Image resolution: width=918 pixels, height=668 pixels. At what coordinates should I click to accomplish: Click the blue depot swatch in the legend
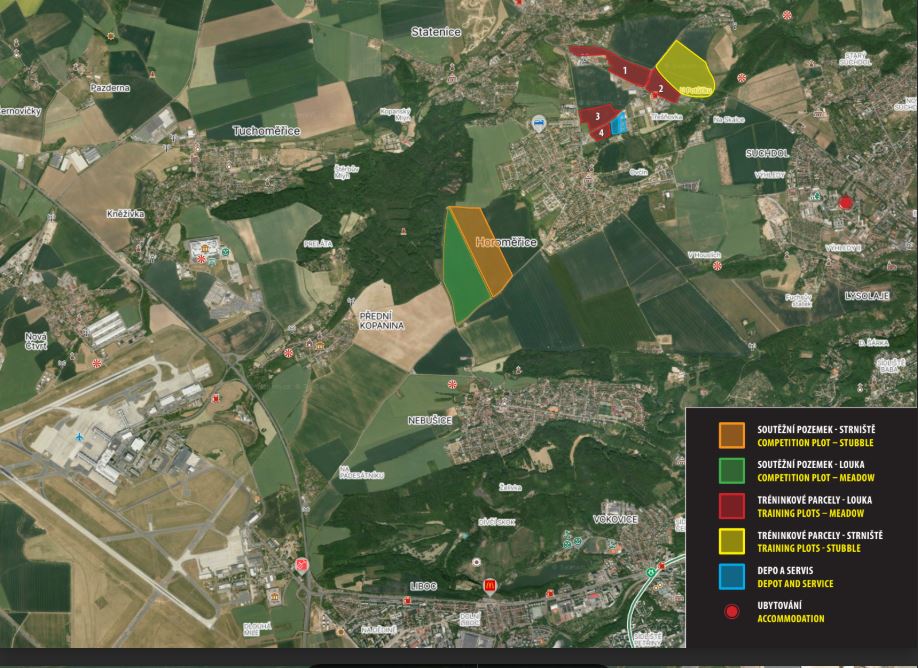[732, 576]
